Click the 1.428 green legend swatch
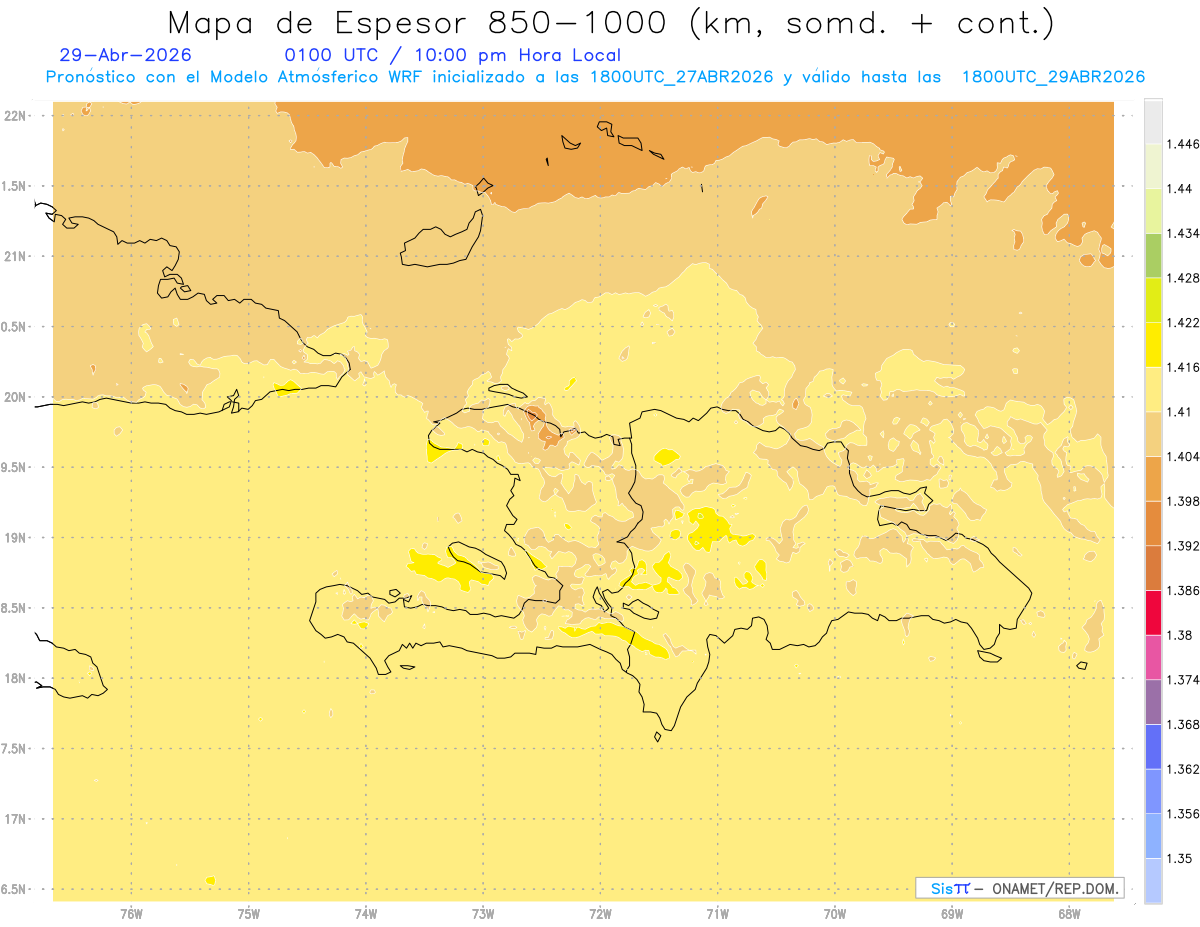This screenshot has width=1200, height=927. [x=1153, y=255]
